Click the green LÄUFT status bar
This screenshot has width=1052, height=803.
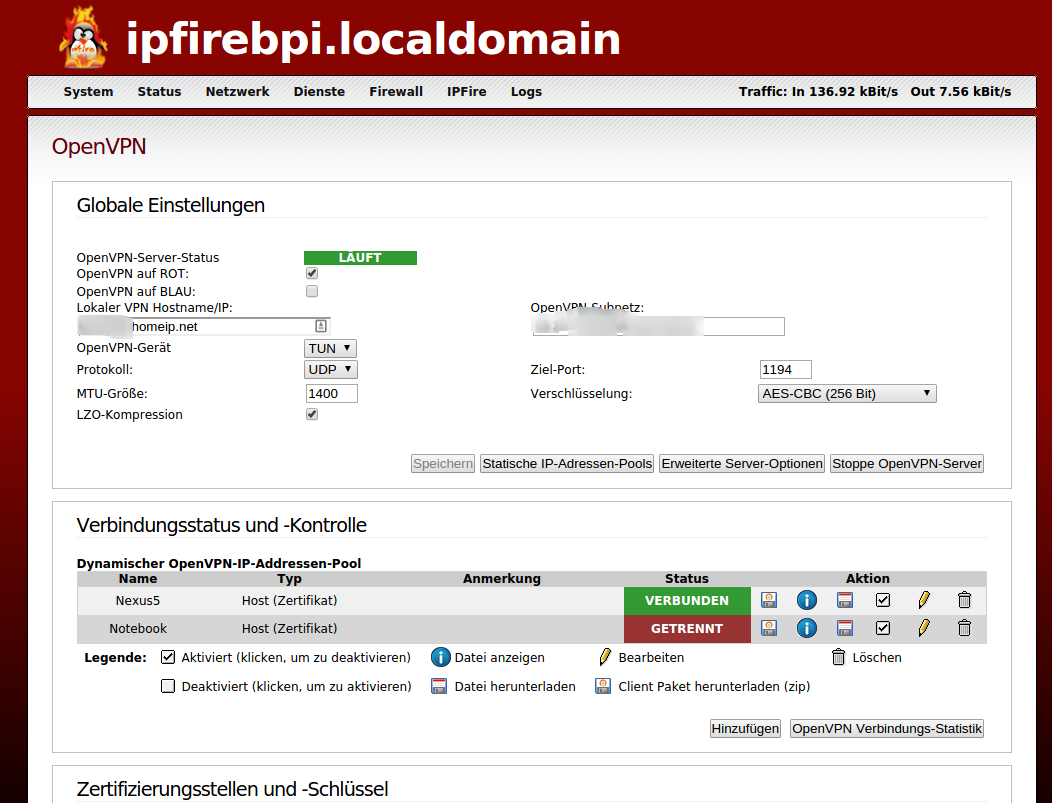(x=360, y=258)
